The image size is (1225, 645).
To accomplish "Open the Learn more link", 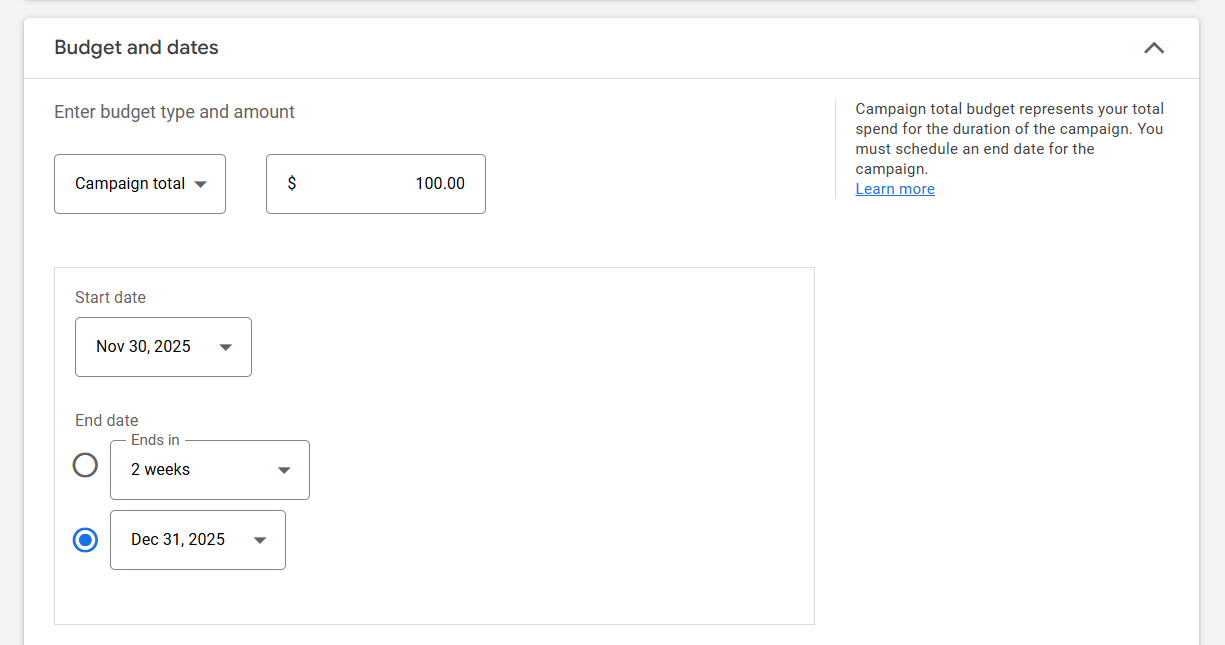I will click(895, 189).
